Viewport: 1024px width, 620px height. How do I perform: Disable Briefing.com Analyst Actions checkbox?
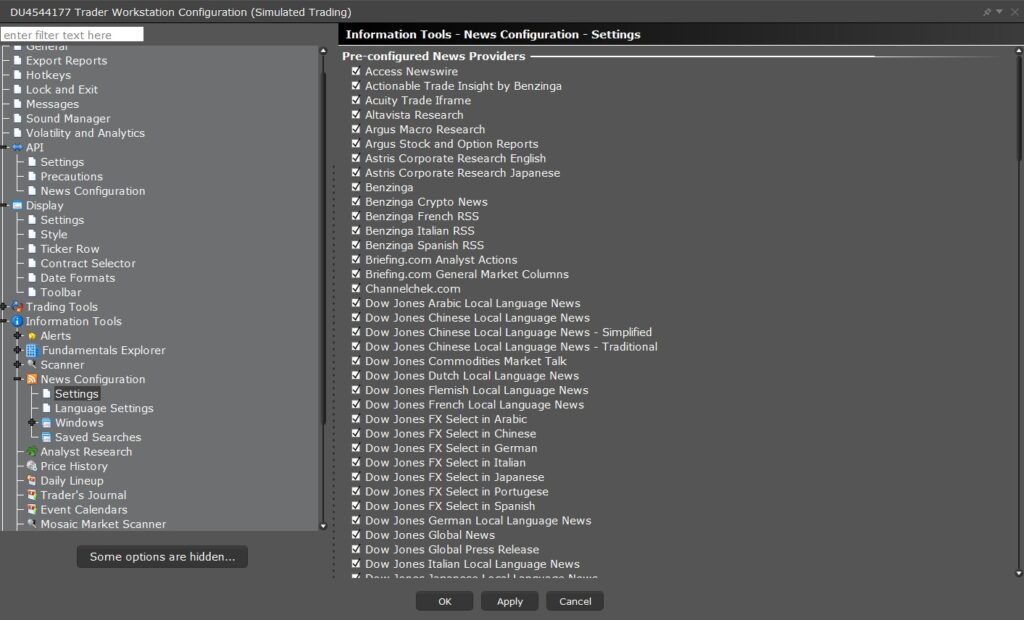click(356, 259)
